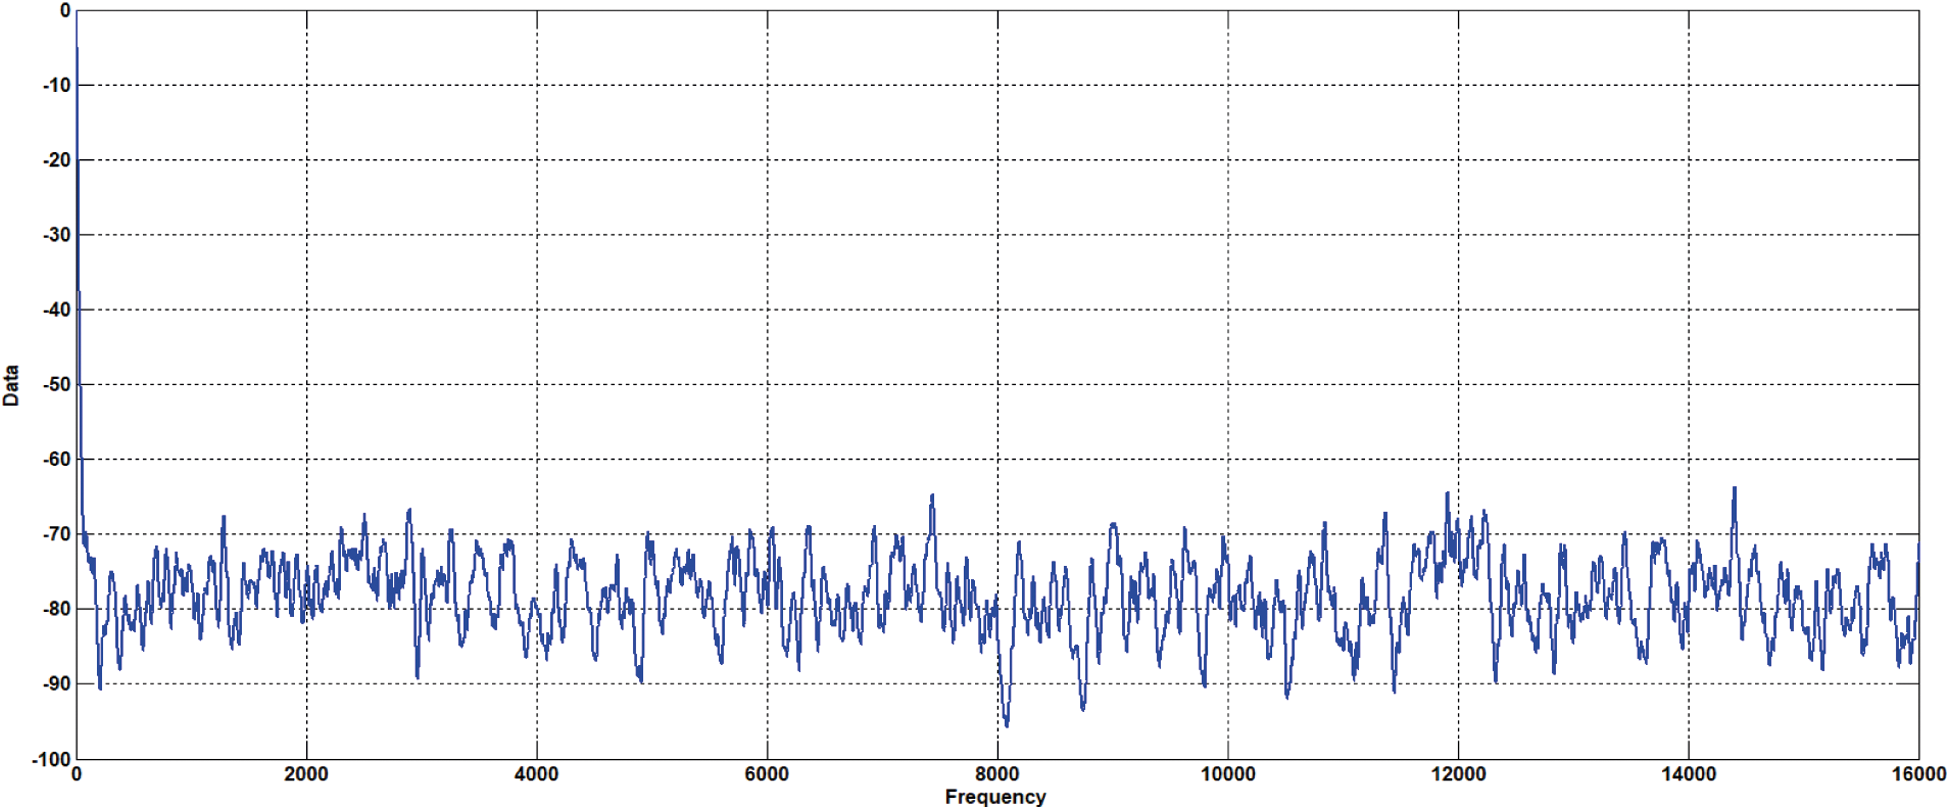Select the -70 y-axis tick label
This screenshot has width=1950, height=810.
coord(57,535)
